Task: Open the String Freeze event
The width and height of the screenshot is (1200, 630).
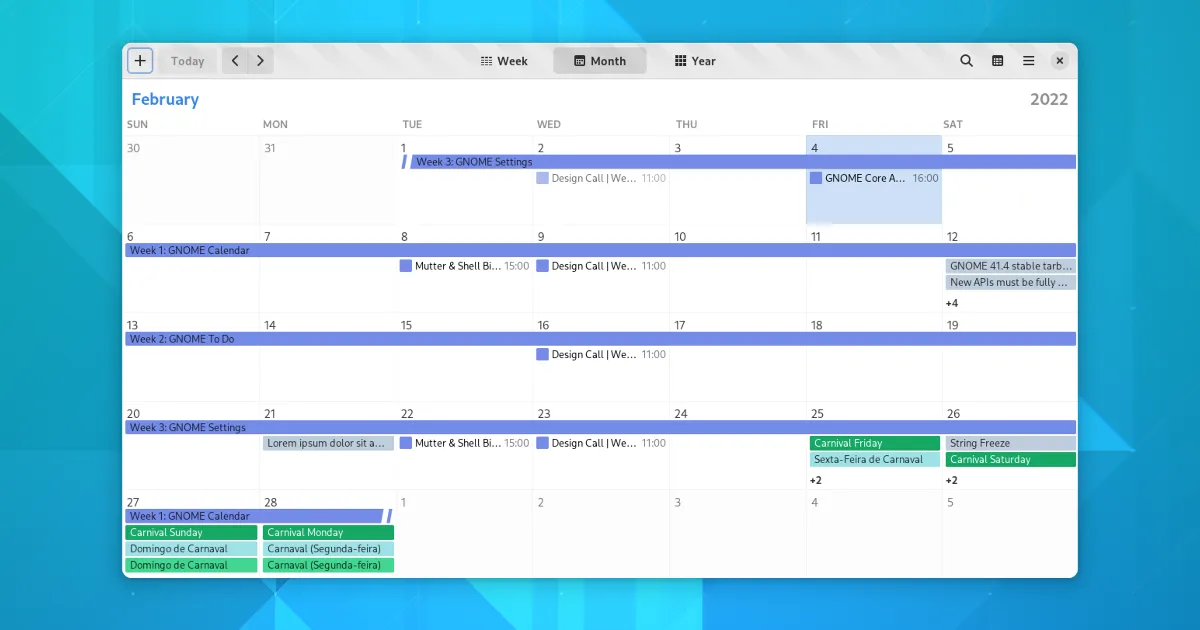Action: tap(1010, 443)
